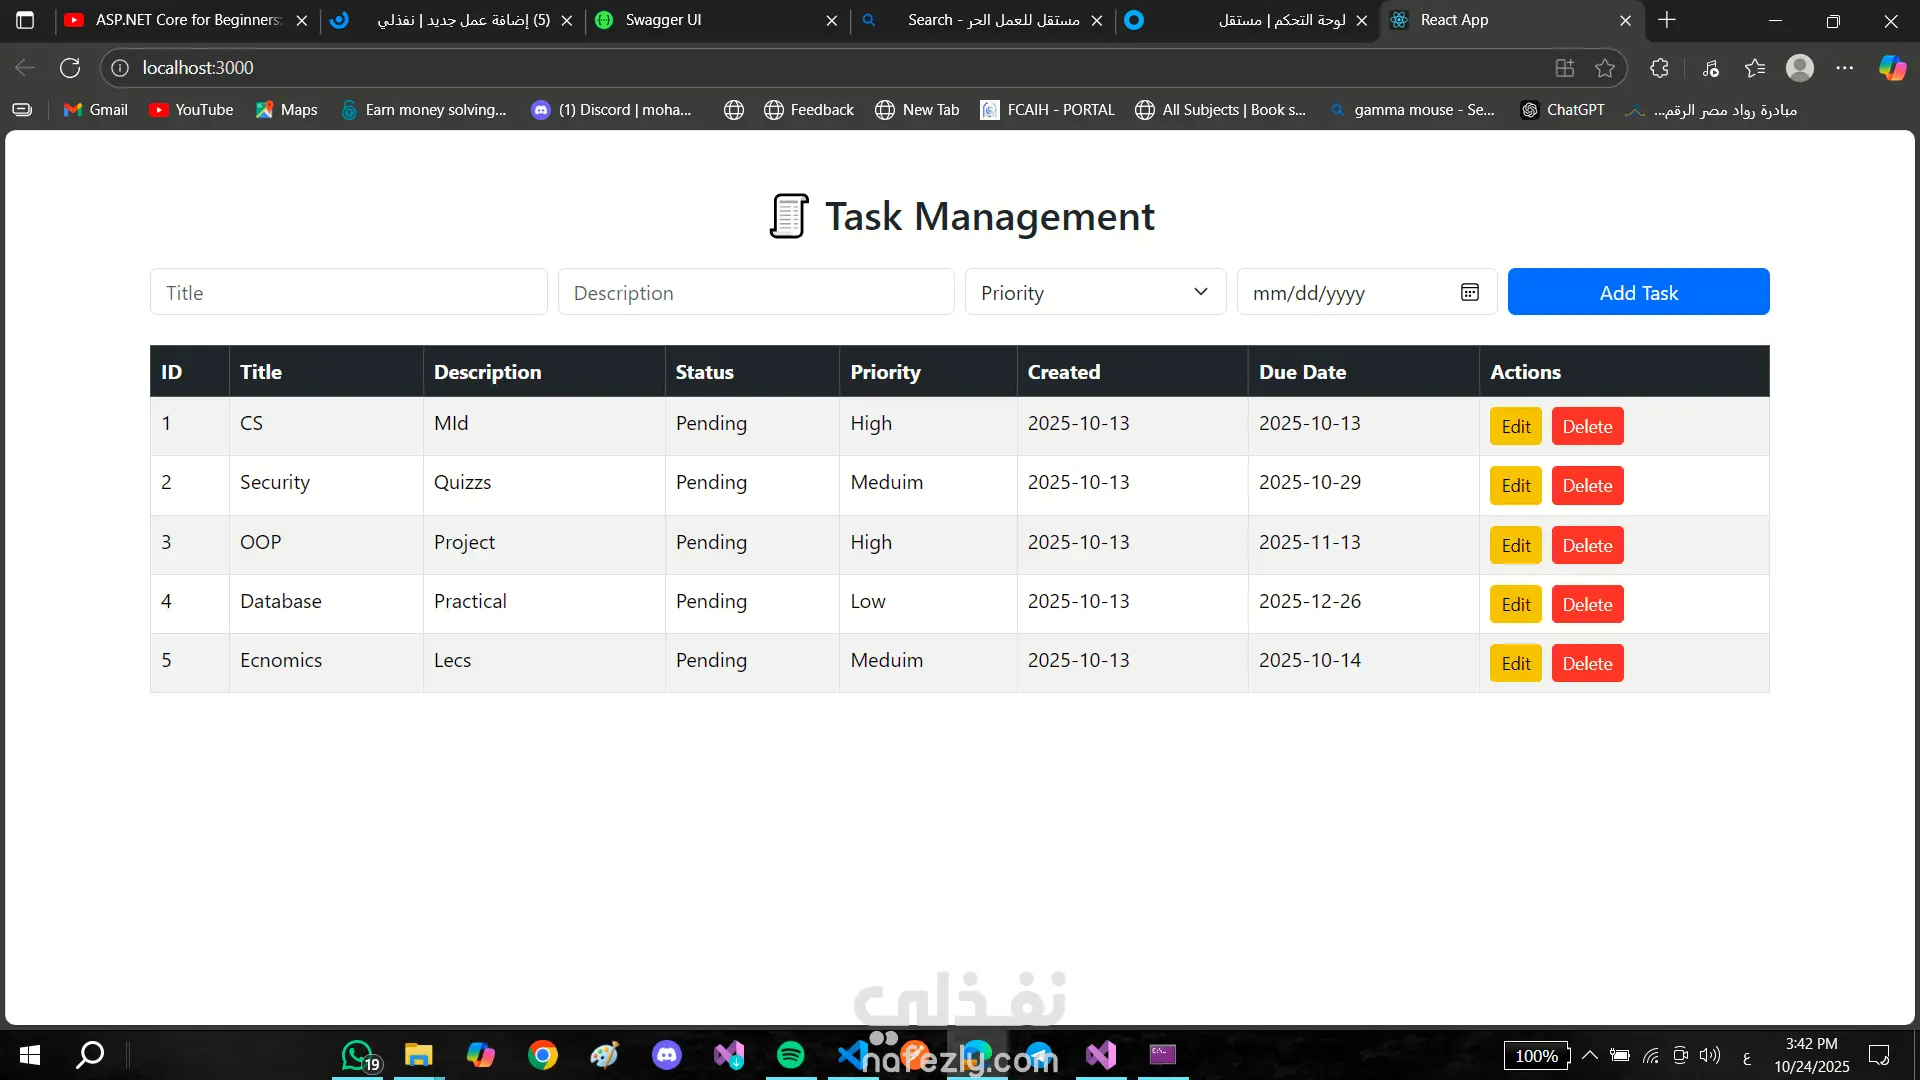Viewport: 1920px width, 1080px height.
Task: Open the Copilot icon in toolbar
Action: pyautogui.click(x=1892, y=68)
